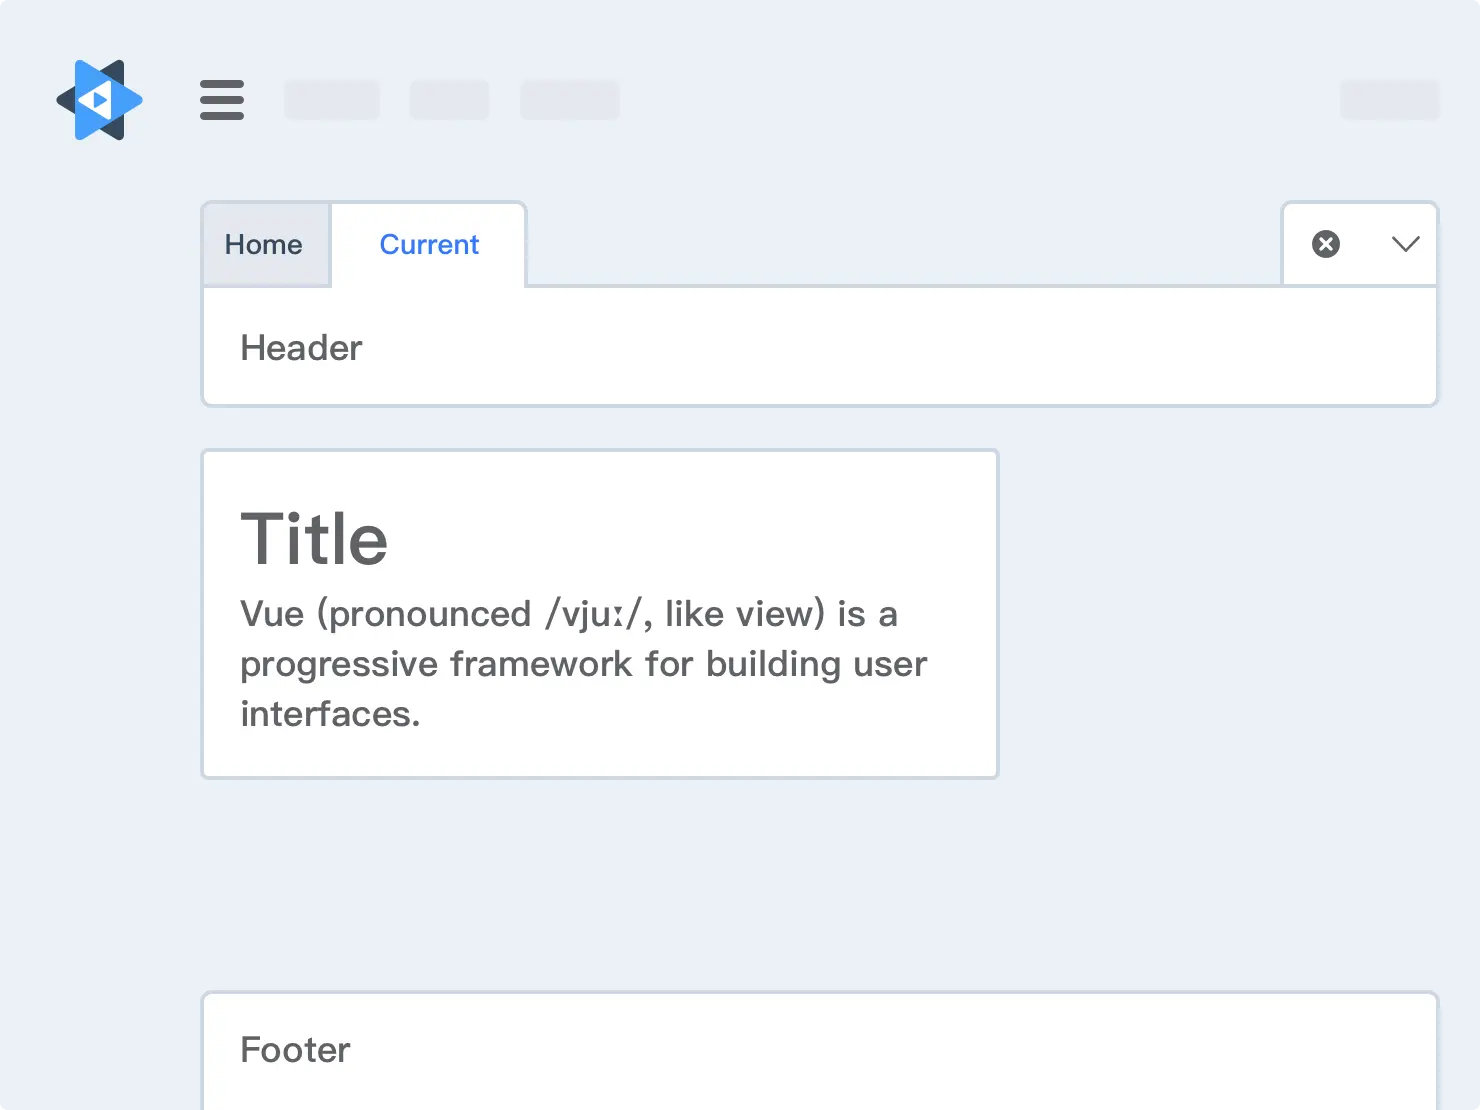The height and width of the screenshot is (1110, 1480).
Task: Click the word "progressive" in the description
Action: (339, 665)
